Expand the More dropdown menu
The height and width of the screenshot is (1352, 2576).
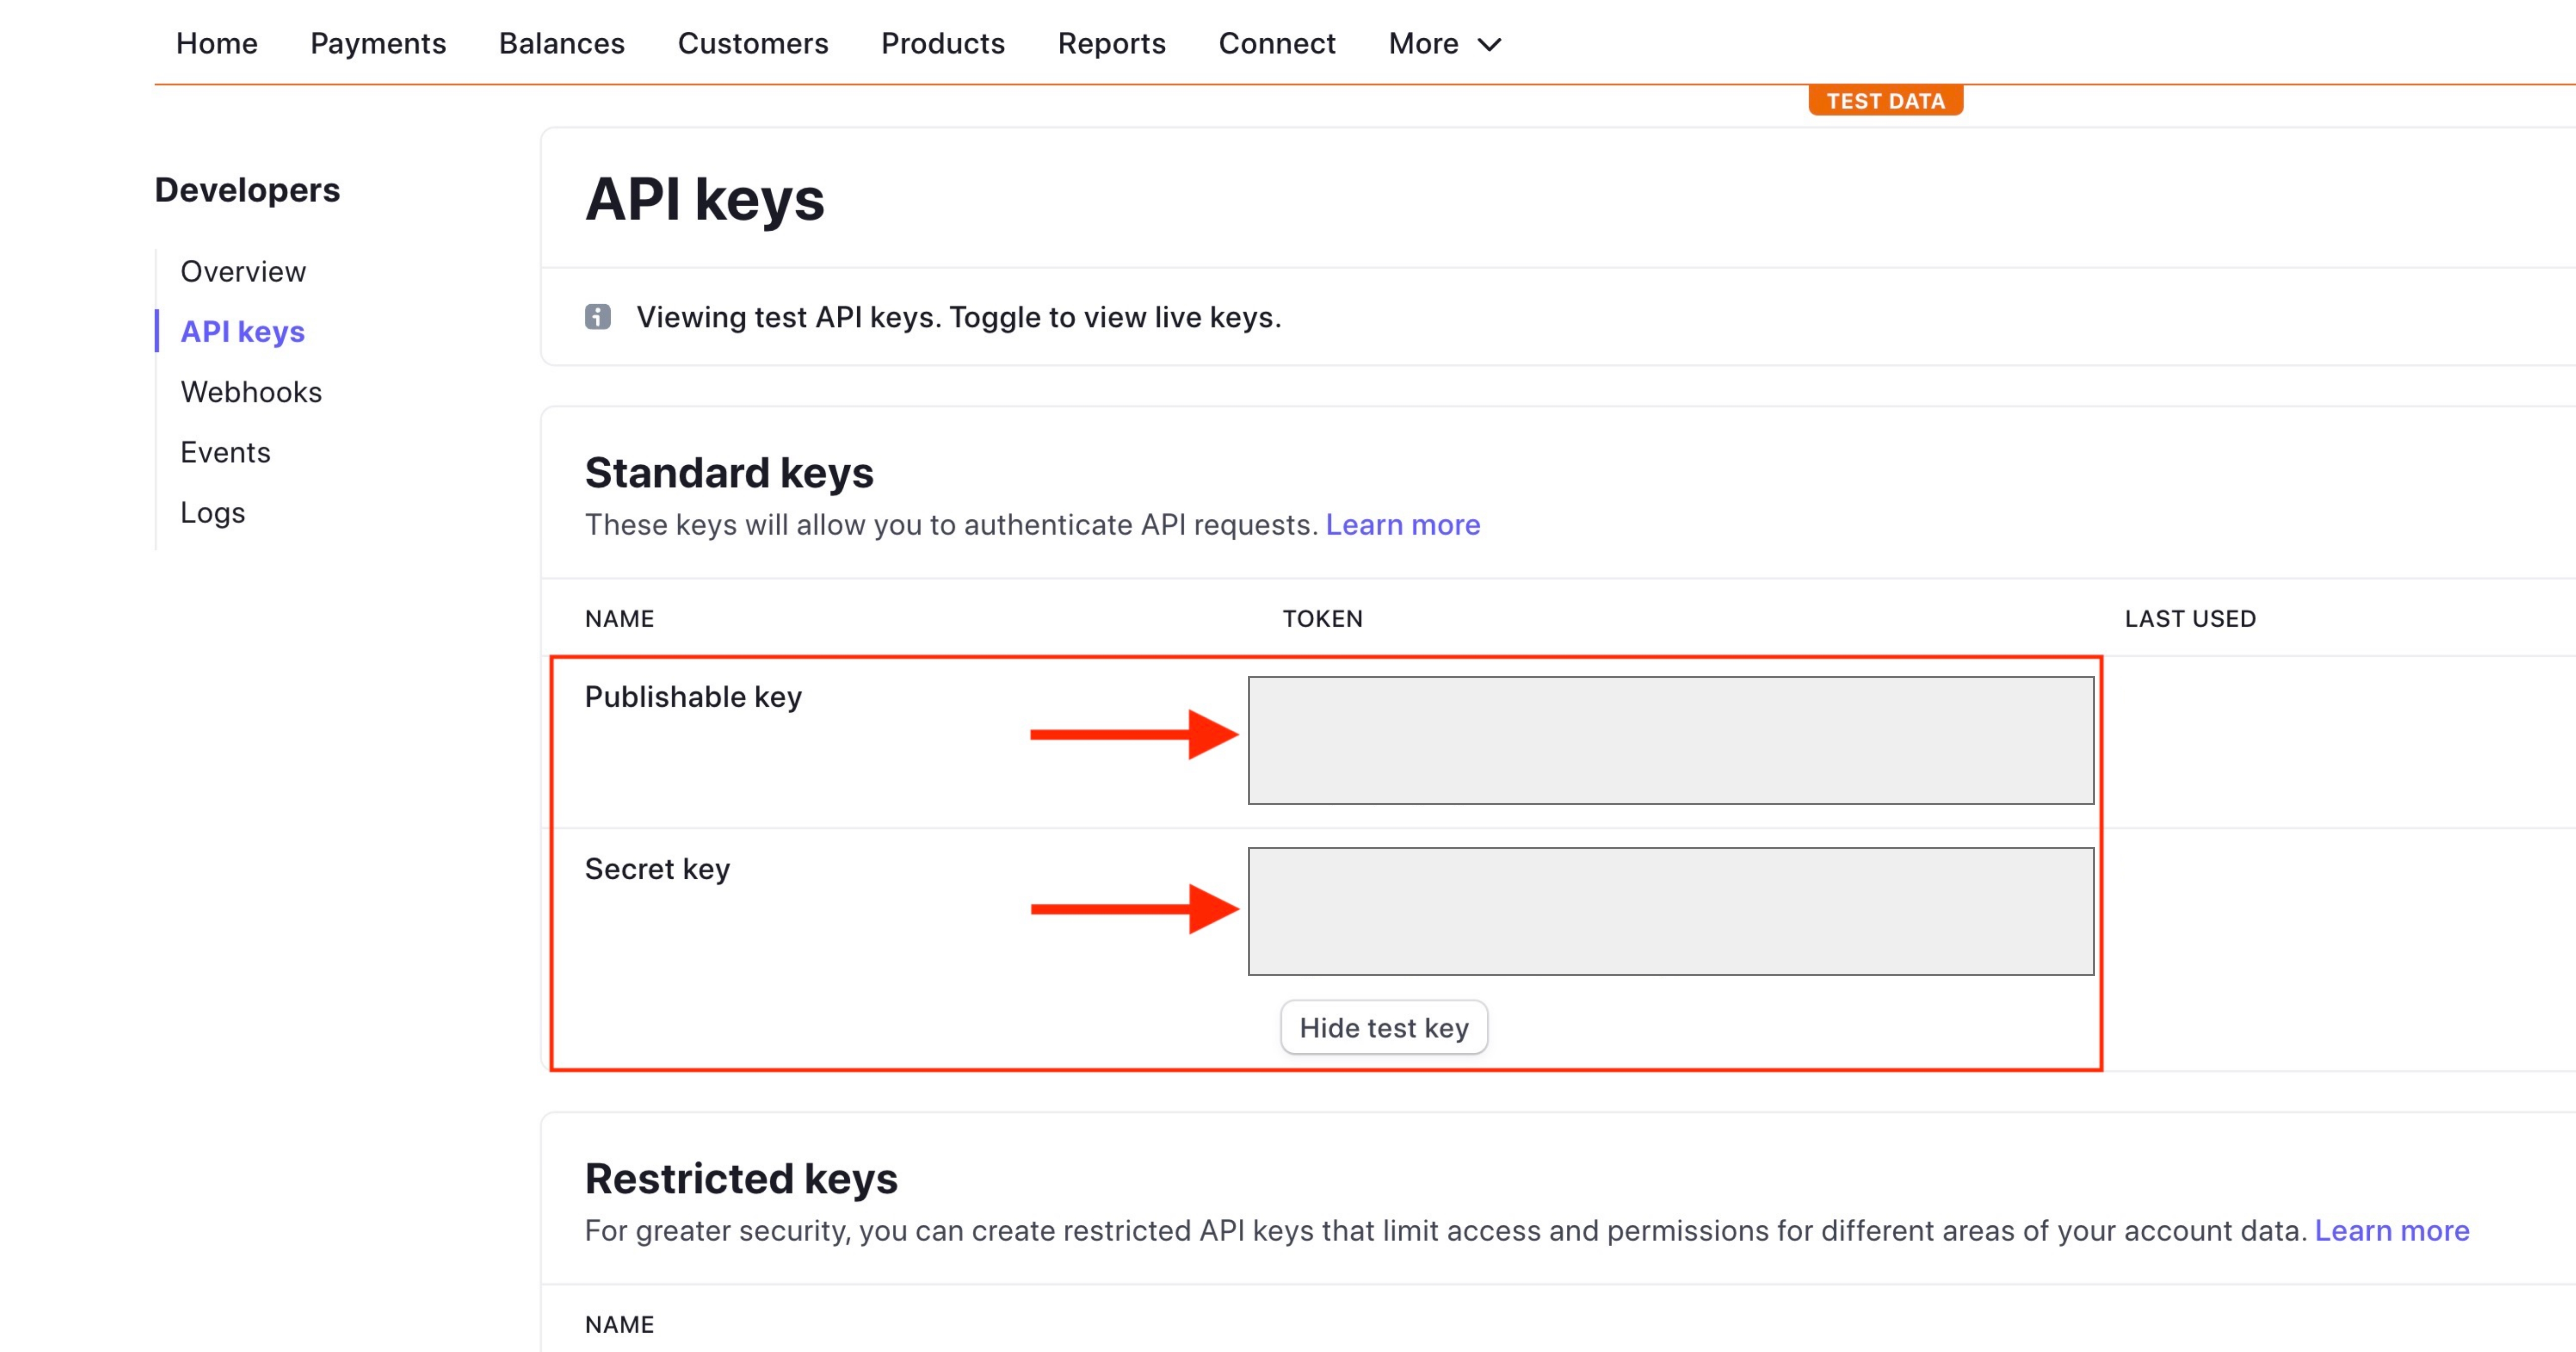click(x=1444, y=43)
